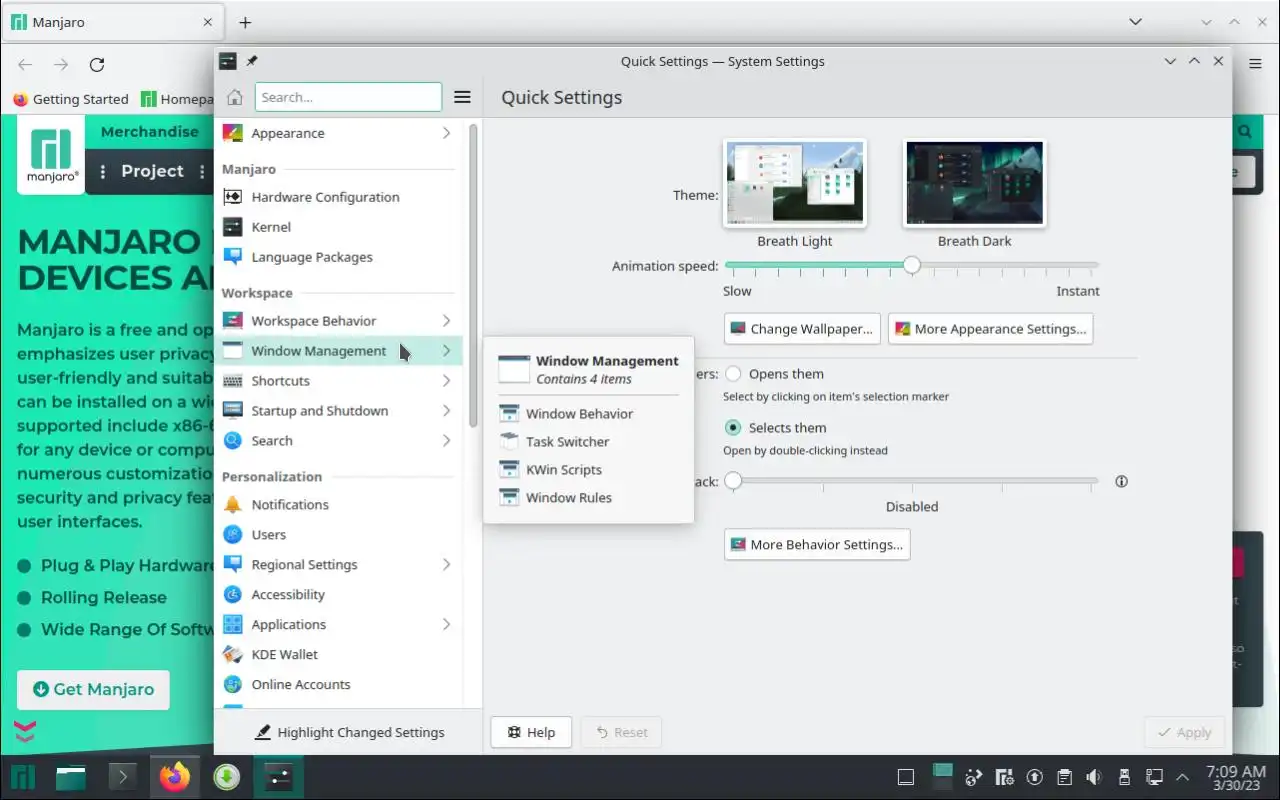This screenshot has height=800, width=1280.
Task: Click the Window Rules icon in popup
Action: [x=509, y=498]
